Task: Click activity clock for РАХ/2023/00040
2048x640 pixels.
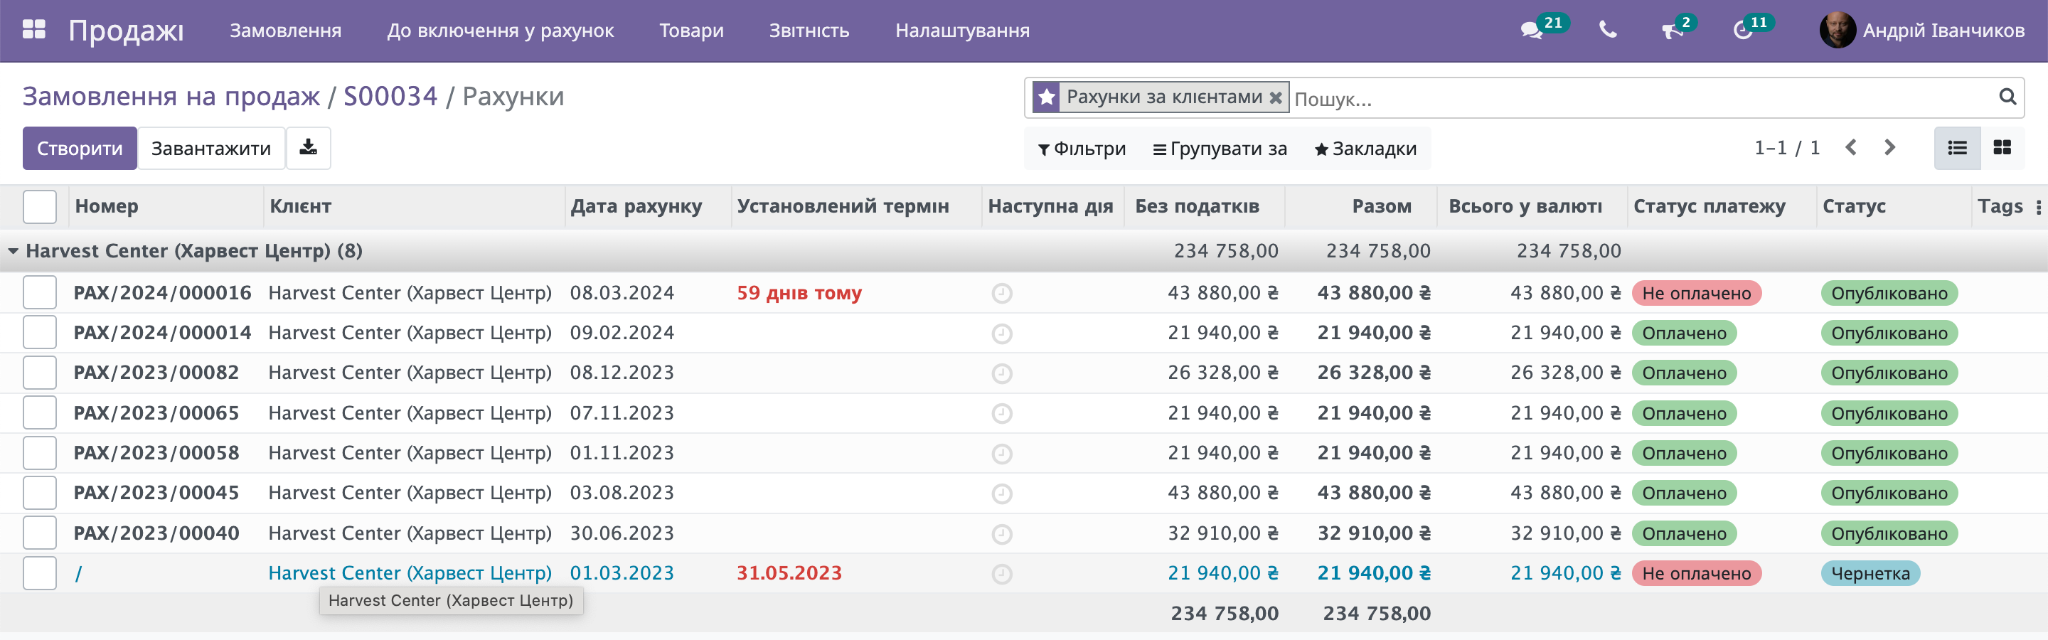Action: (x=1002, y=534)
